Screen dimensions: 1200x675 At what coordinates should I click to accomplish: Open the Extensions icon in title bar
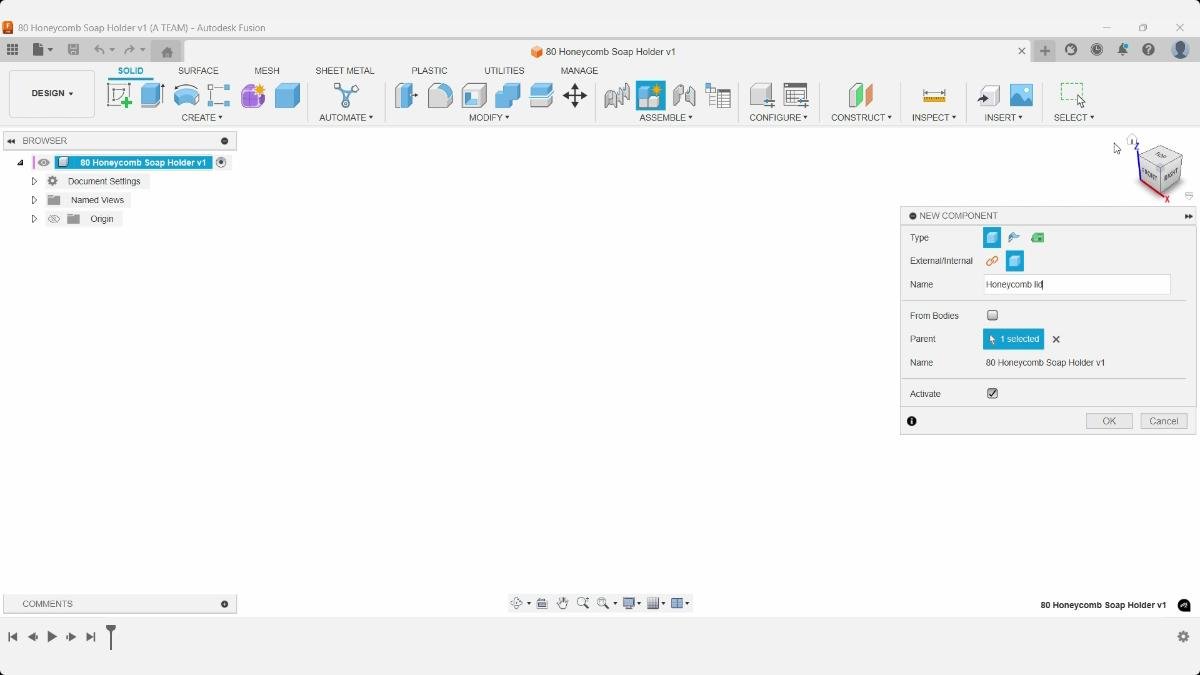1071,50
